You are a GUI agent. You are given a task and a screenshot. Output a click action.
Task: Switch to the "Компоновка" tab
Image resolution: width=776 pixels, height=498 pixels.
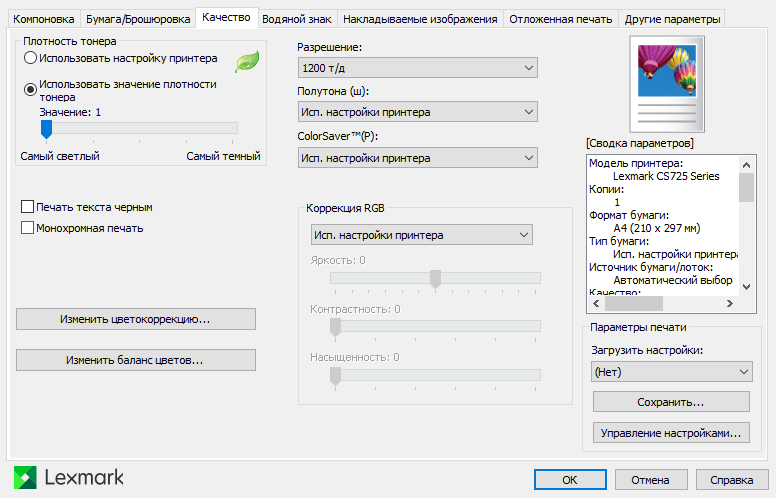click(44, 19)
